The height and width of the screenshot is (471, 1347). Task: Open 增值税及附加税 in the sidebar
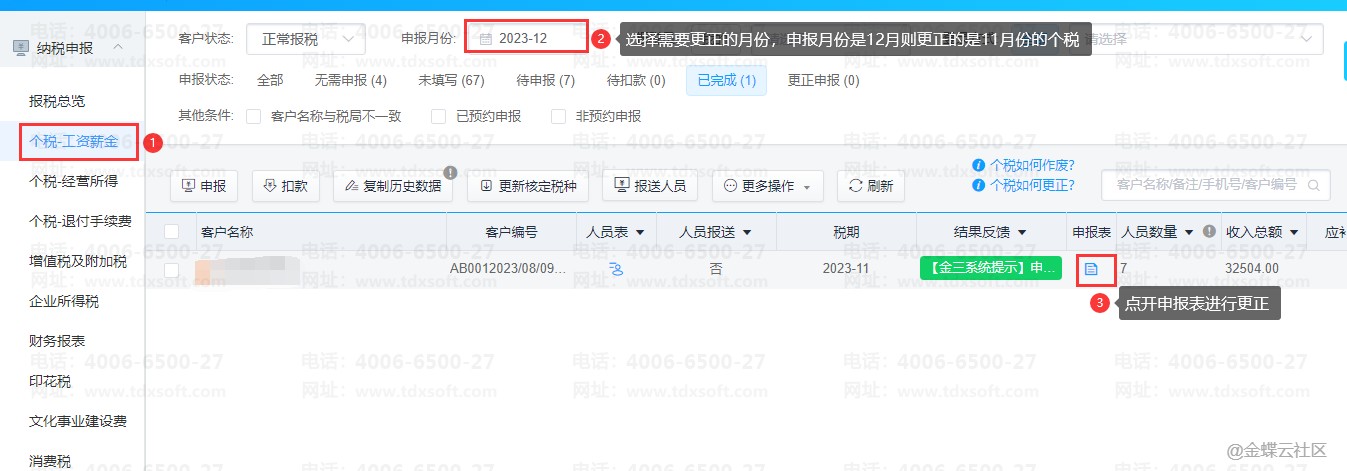(x=78, y=261)
